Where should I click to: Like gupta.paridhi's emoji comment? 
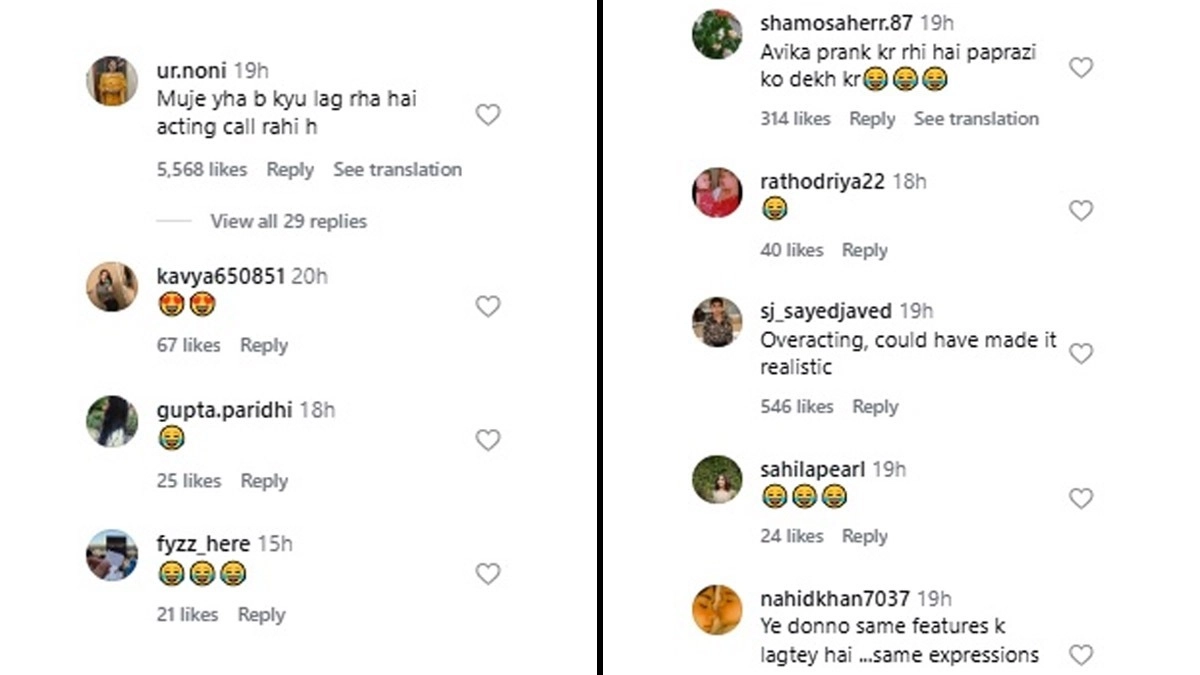[487, 440]
